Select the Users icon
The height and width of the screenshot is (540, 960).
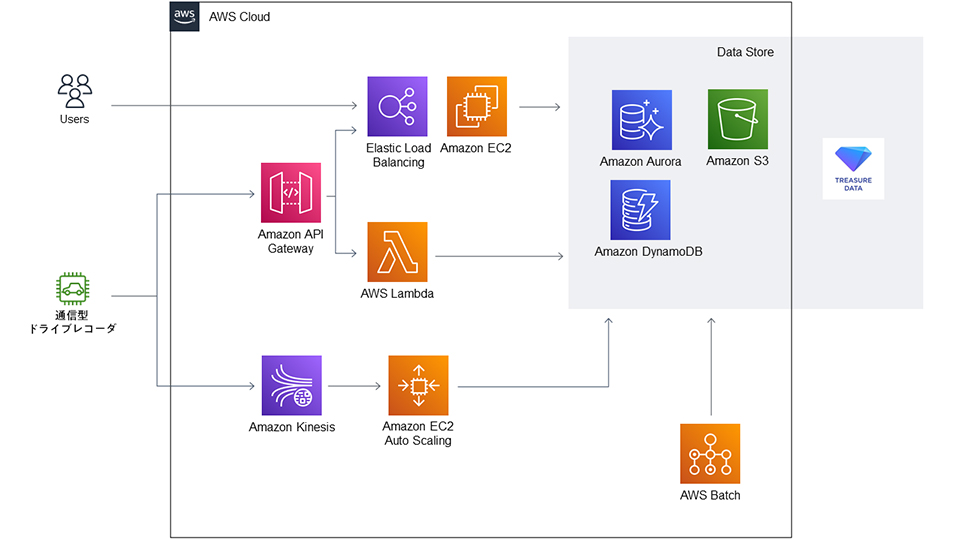point(75,91)
